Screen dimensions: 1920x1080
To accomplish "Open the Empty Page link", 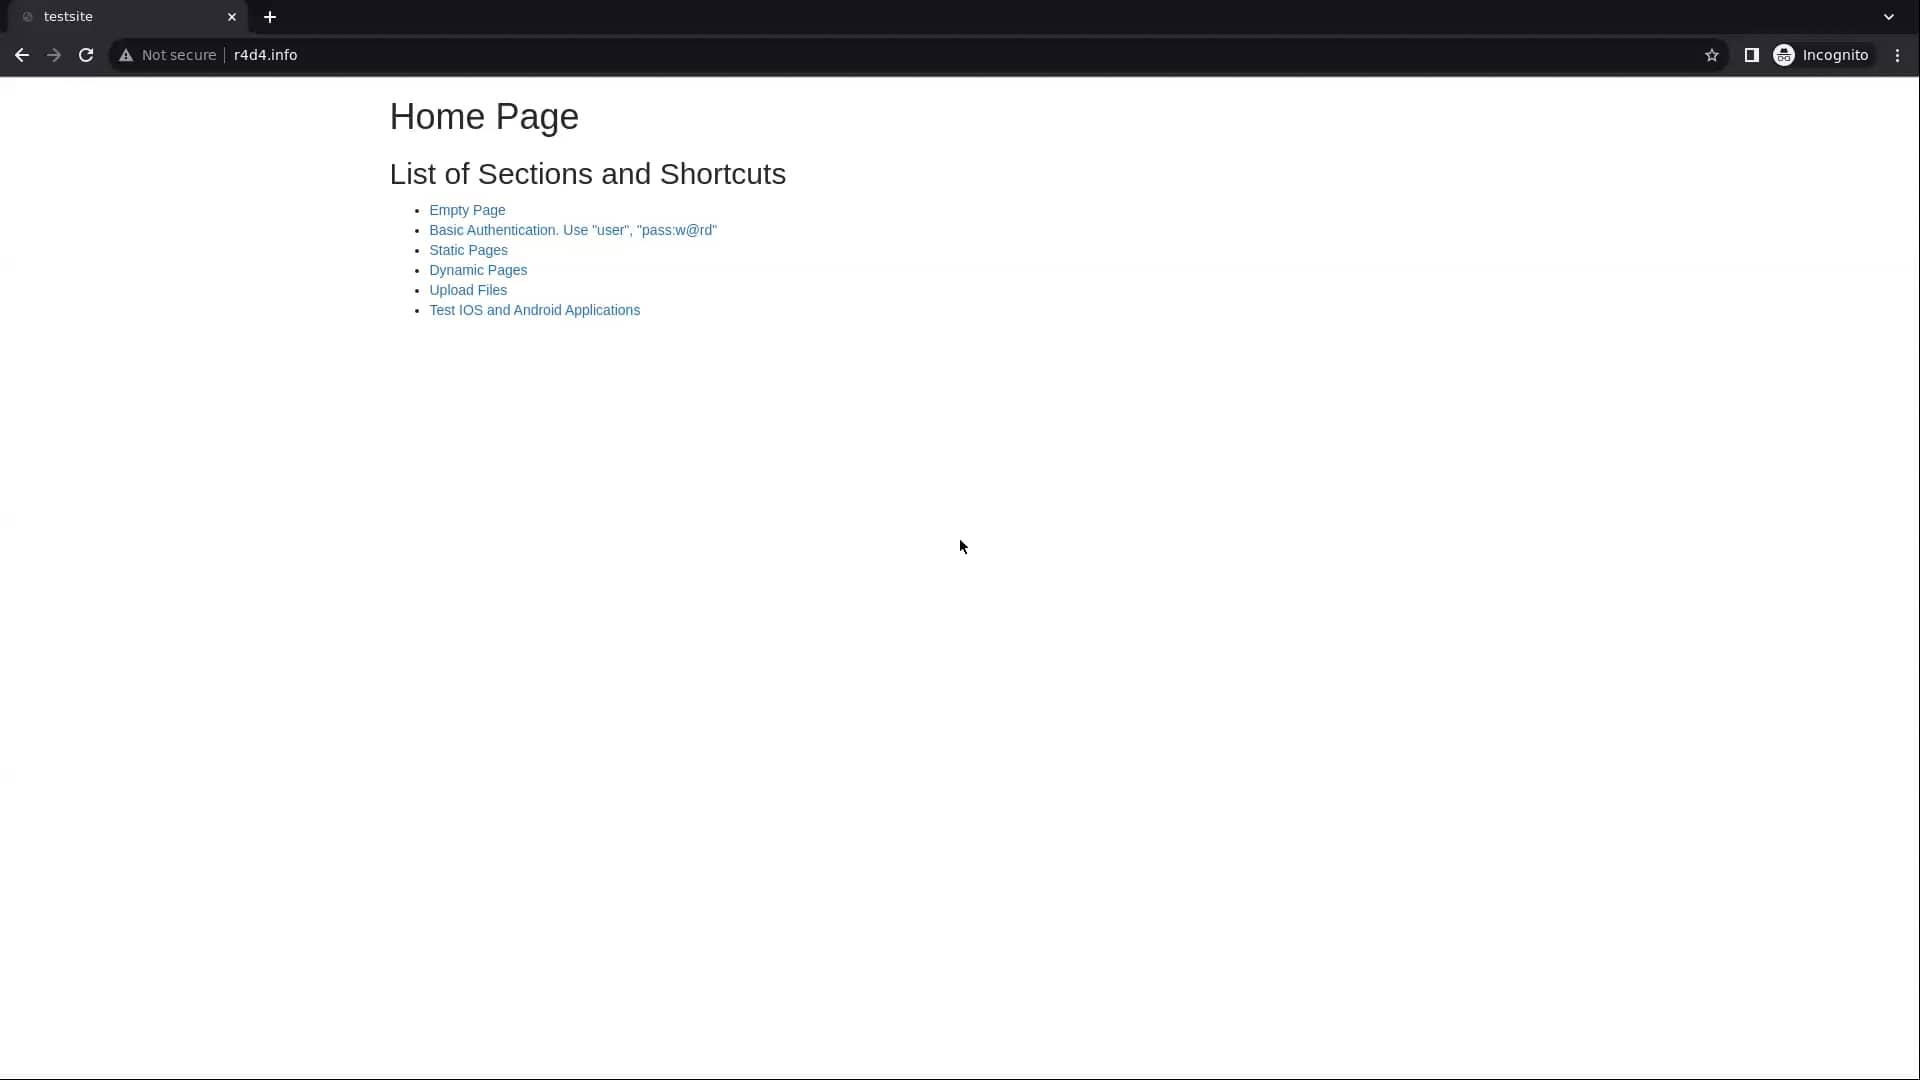I will (467, 210).
